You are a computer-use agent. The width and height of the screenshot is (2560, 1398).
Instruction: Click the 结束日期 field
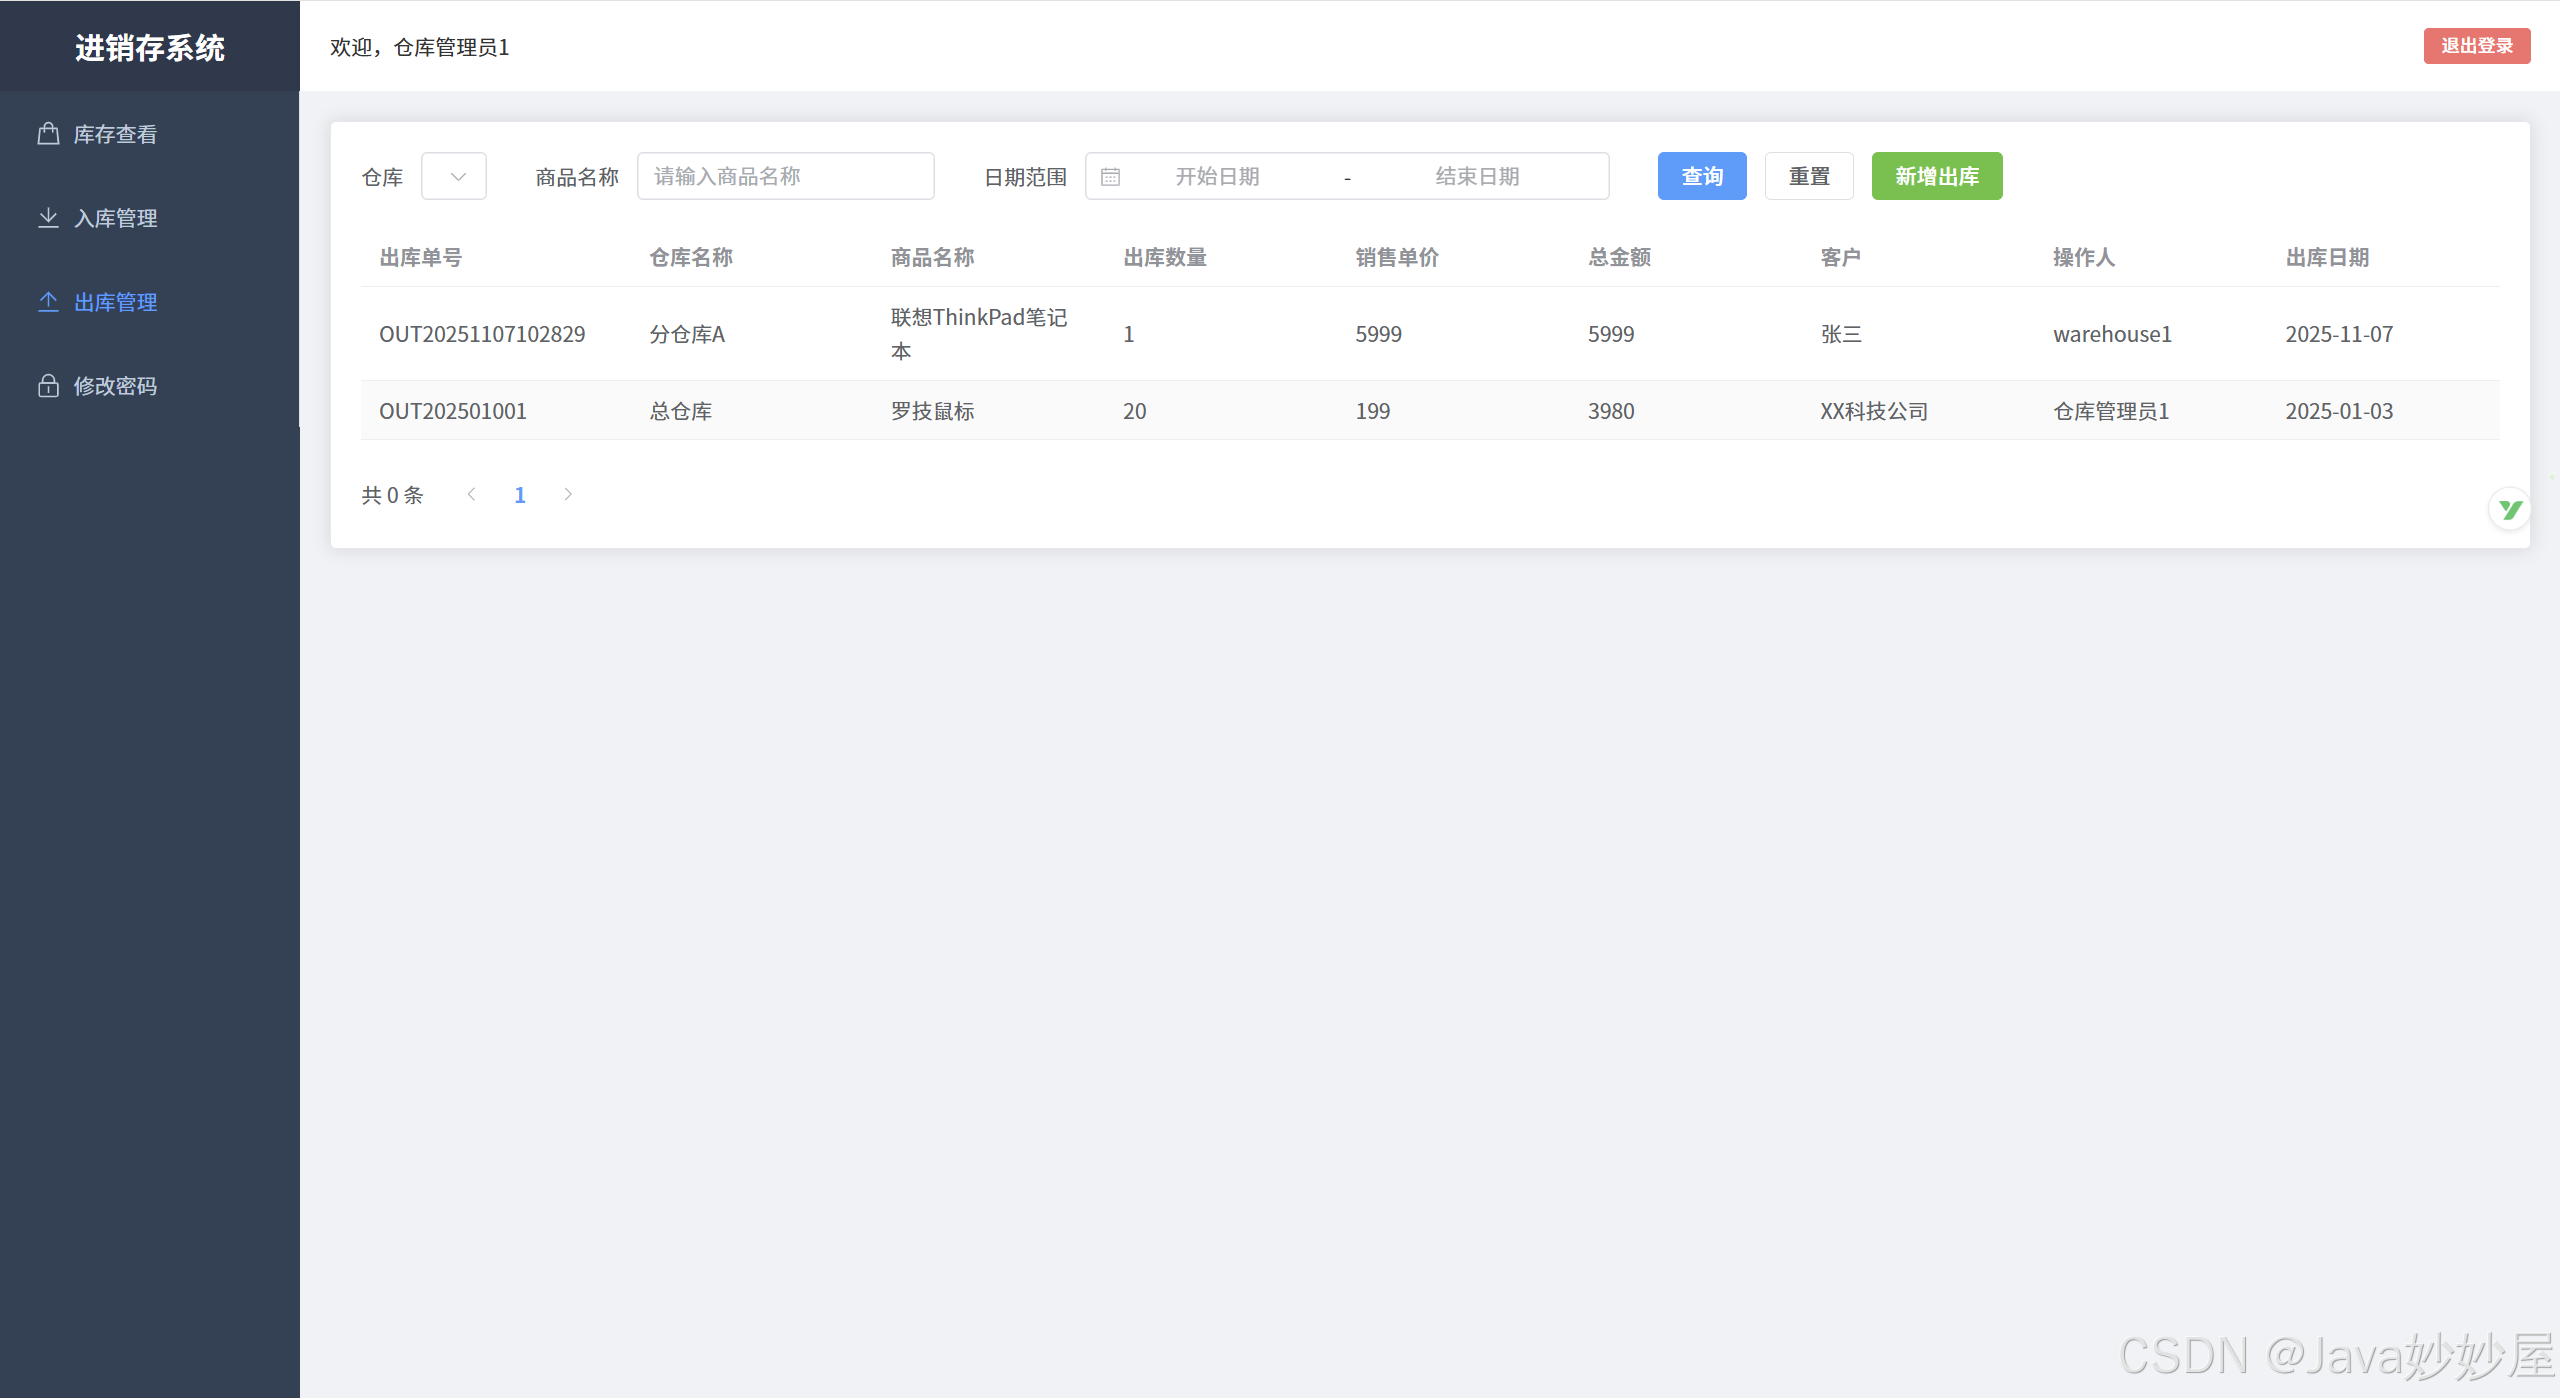tap(1477, 176)
